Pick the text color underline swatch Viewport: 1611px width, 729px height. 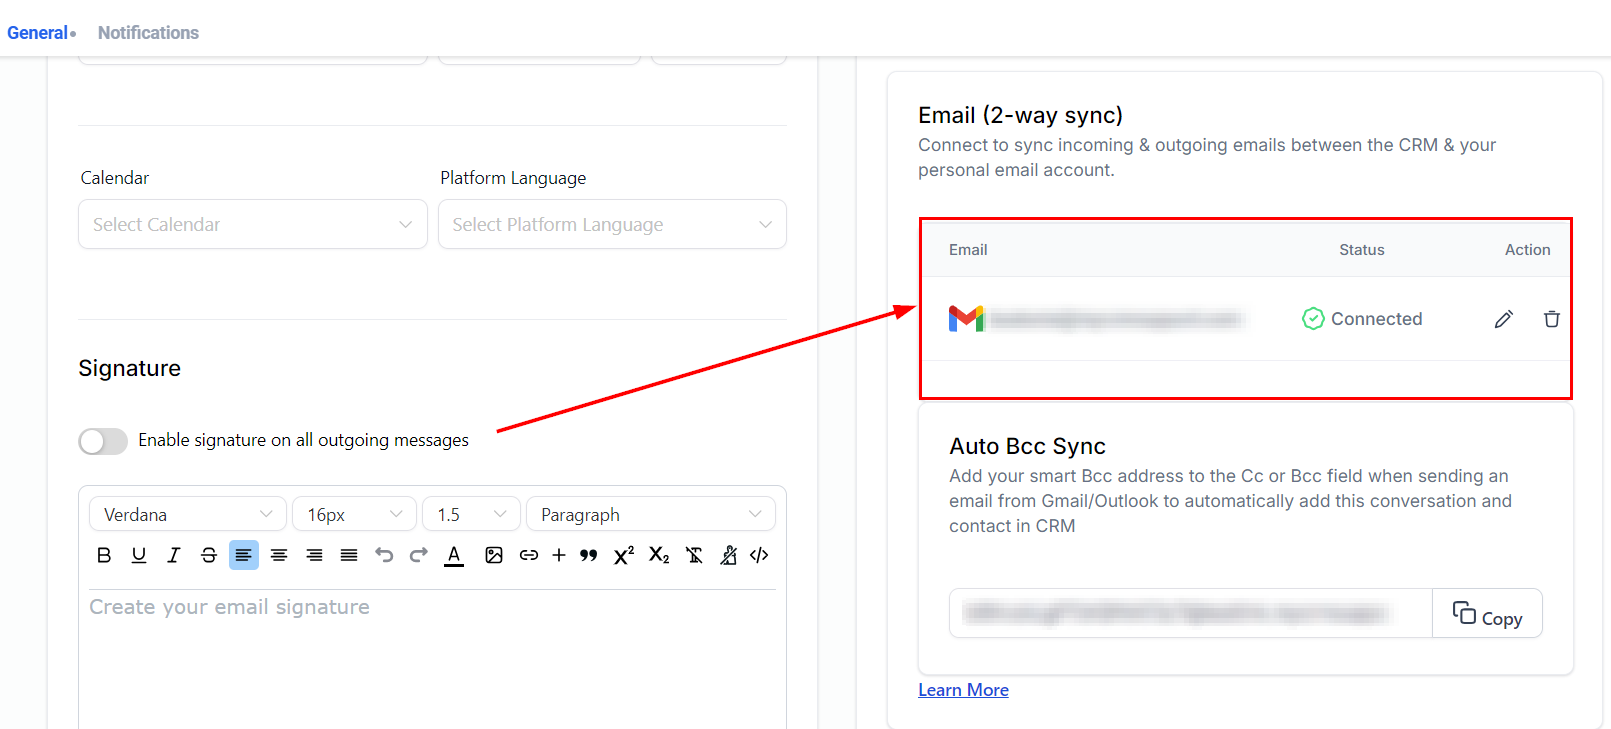[454, 555]
